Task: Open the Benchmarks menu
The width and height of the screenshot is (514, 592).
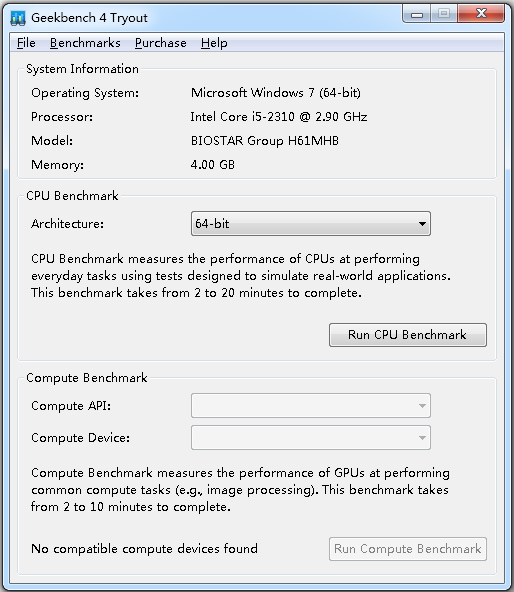Action: click(x=85, y=43)
